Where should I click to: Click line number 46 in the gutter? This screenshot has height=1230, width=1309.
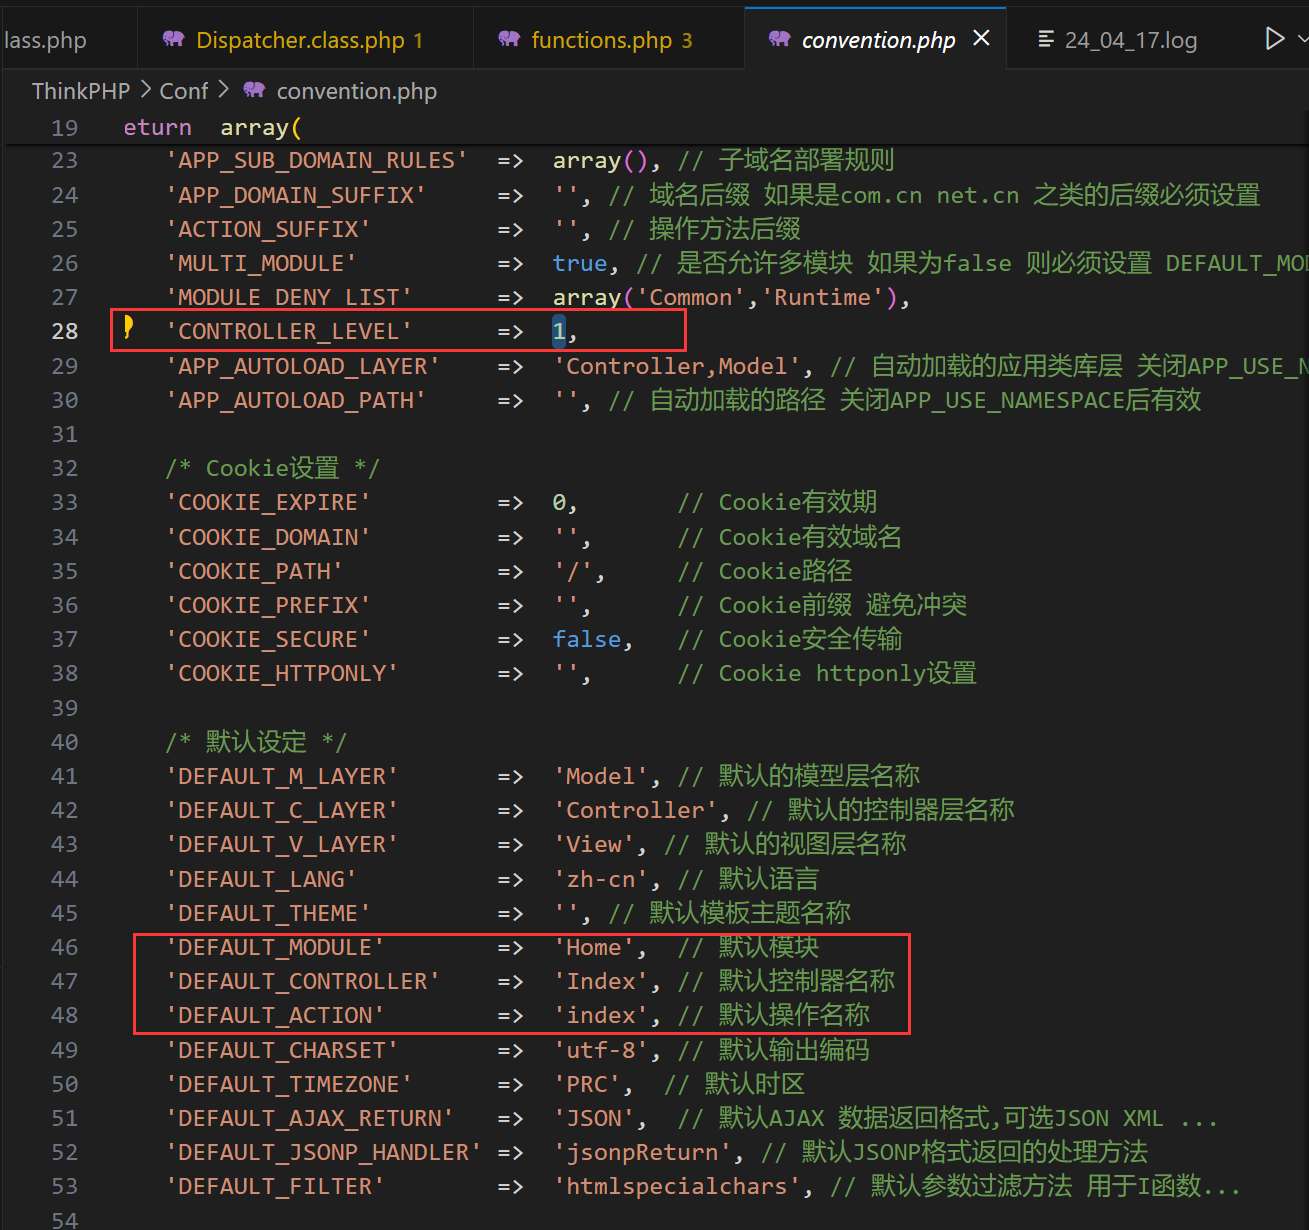pyautogui.click(x=65, y=947)
